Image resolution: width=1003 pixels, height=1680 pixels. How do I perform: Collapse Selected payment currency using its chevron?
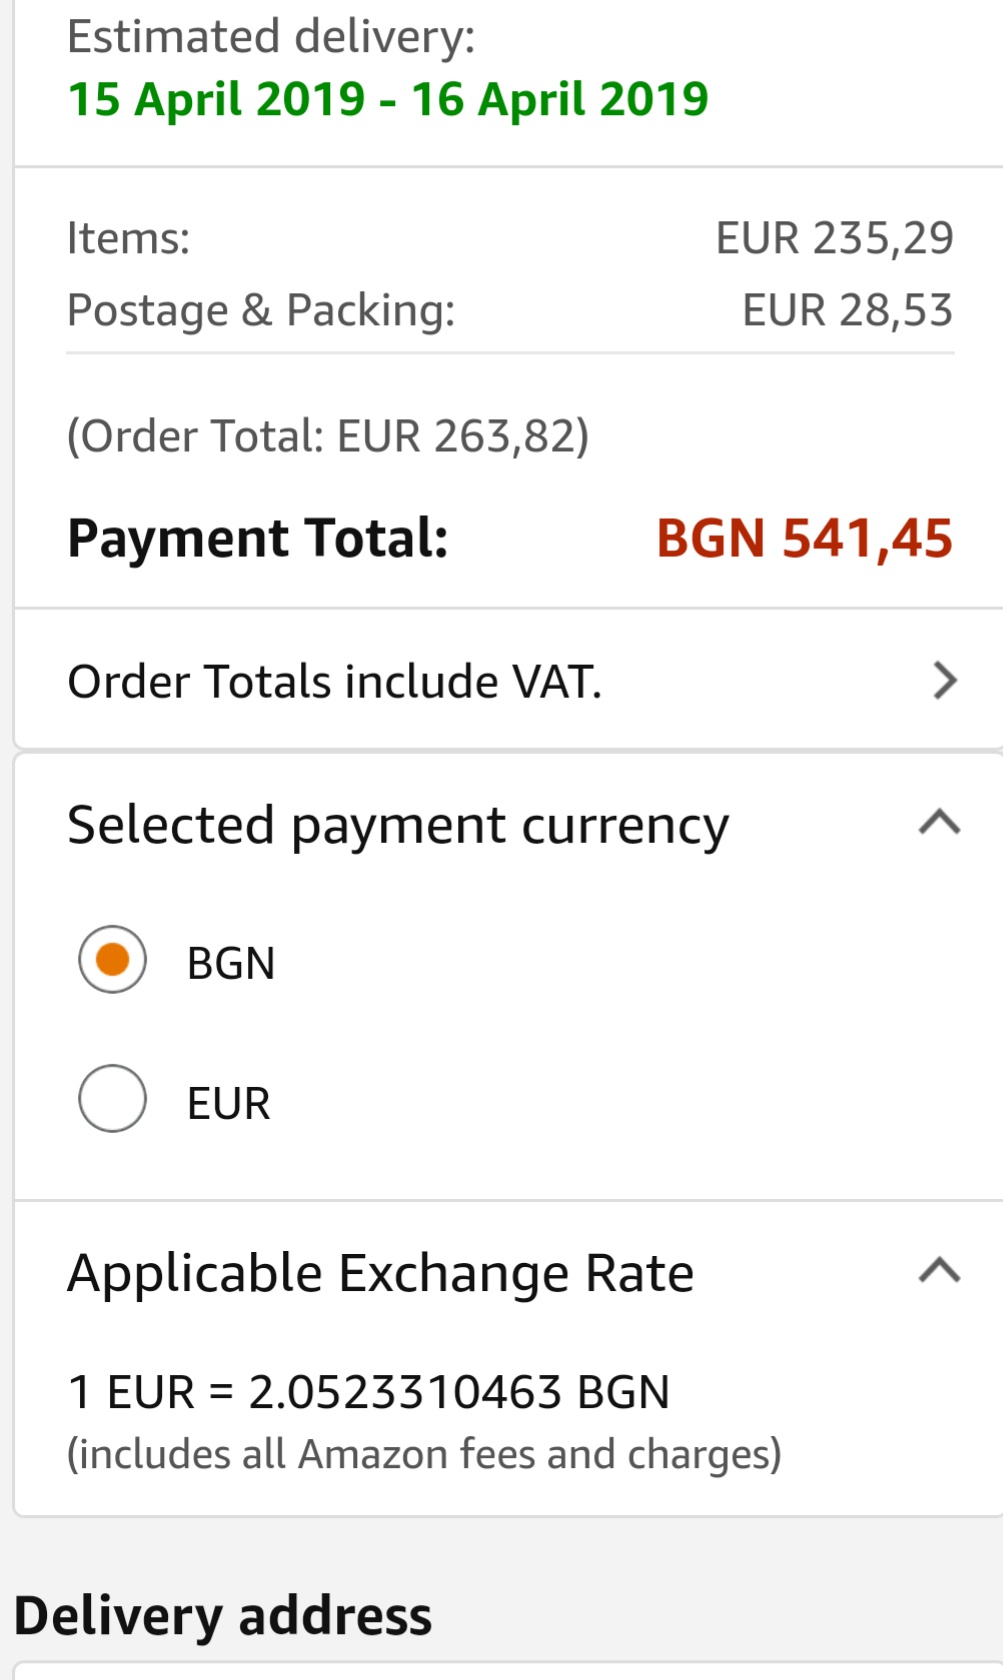point(939,824)
